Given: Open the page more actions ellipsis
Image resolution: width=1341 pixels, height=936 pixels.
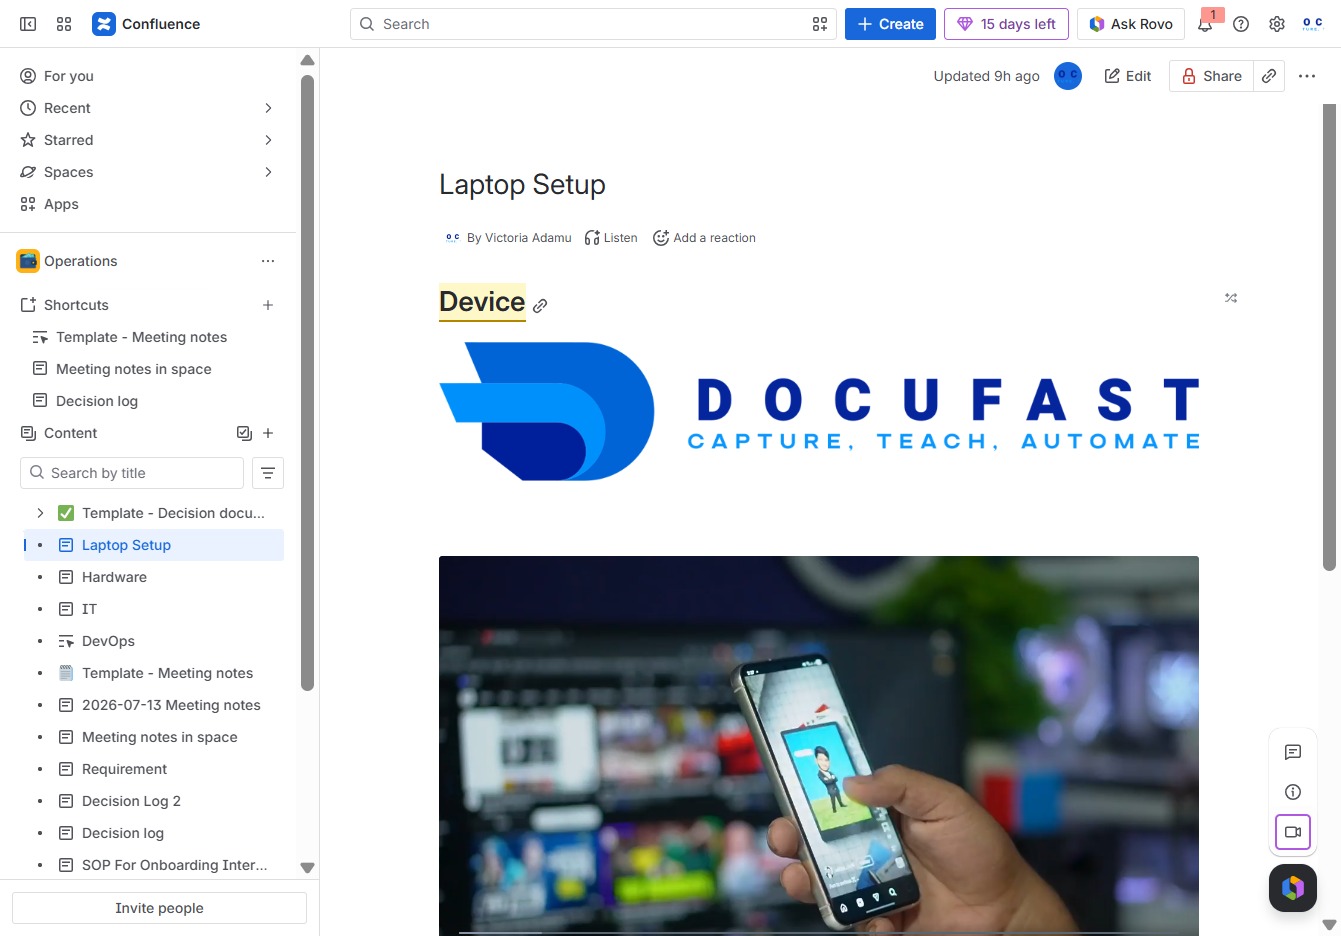Looking at the screenshot, I should [x=1307, y=76].
